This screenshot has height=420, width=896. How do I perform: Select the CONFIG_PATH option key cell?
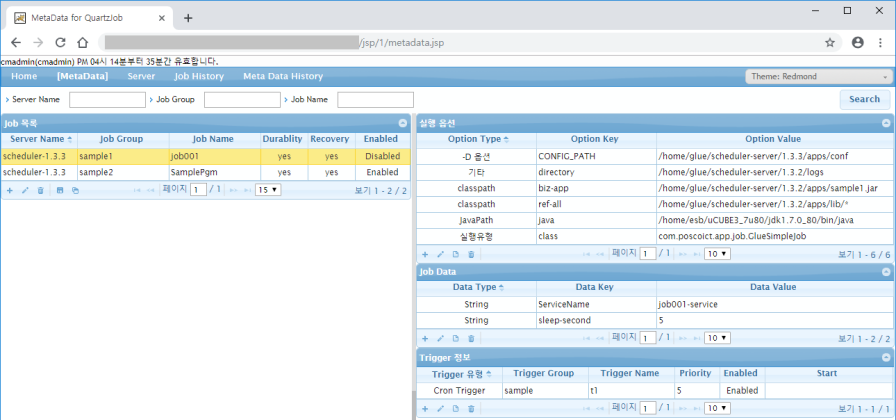coord(596,155)
